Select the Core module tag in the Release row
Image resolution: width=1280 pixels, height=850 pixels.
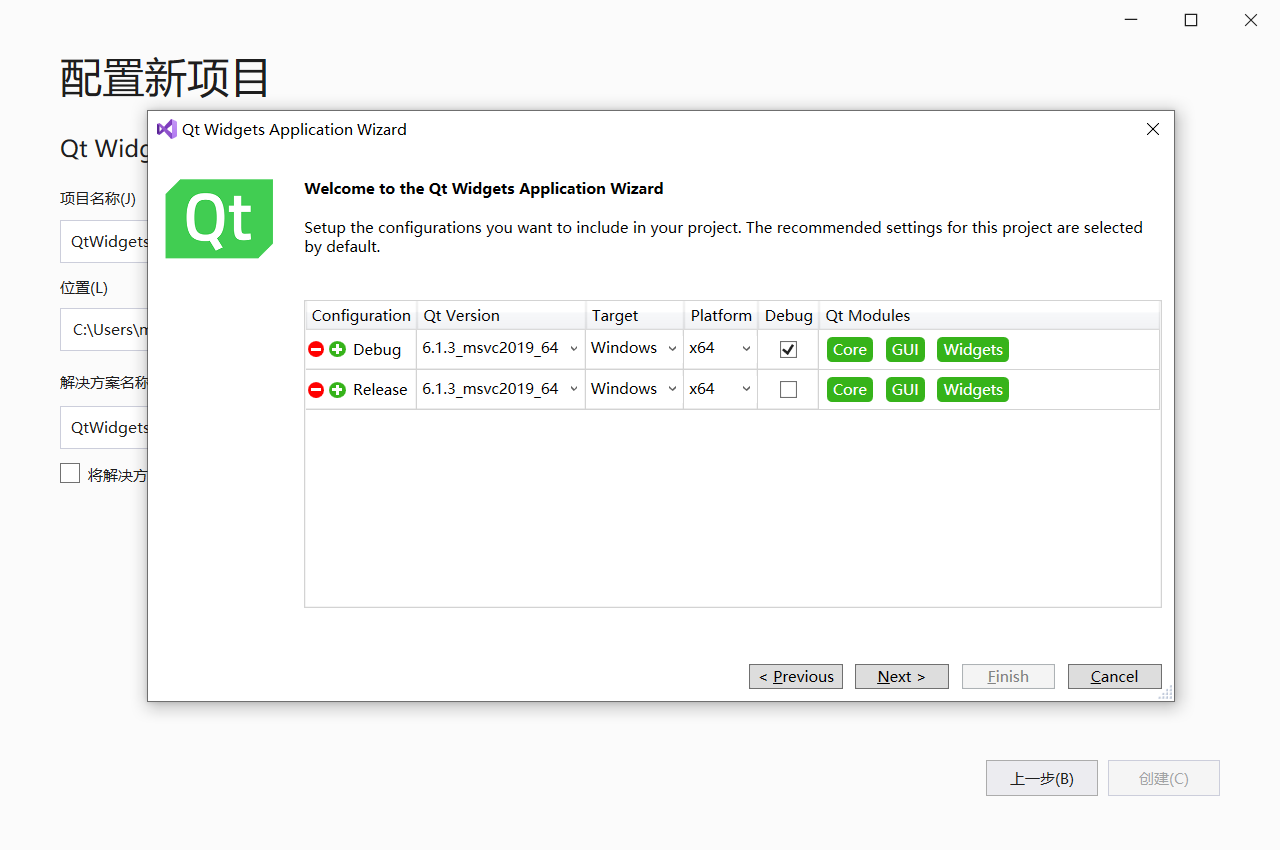pyautogui.click(x=850, y=389)
